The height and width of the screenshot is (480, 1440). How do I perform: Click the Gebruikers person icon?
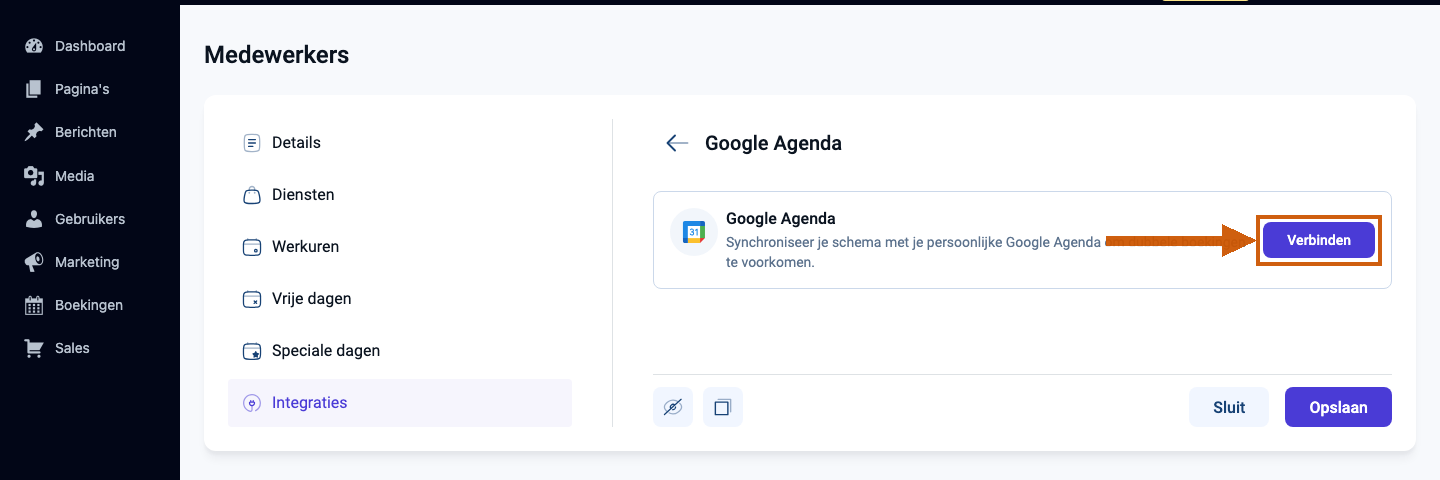35,219
